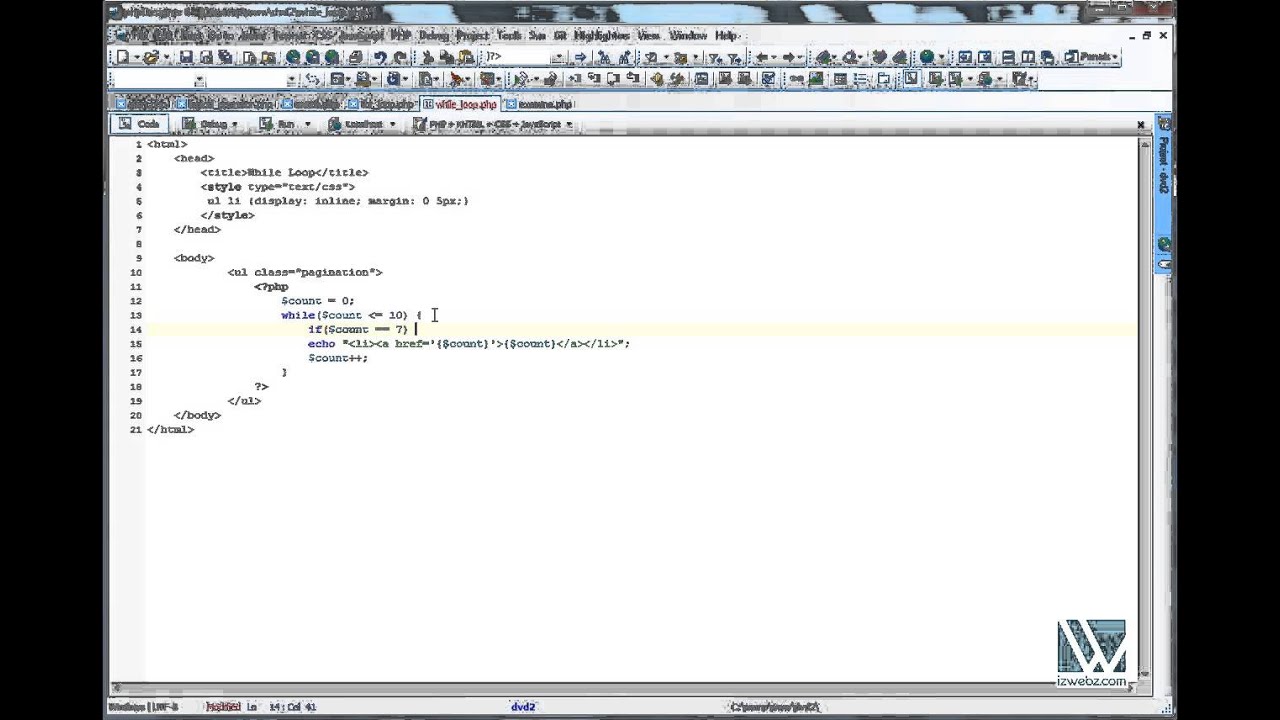Open the Debug button dropdown arrow
This screenshot has width=1280, height=720.
click(234, 125)
